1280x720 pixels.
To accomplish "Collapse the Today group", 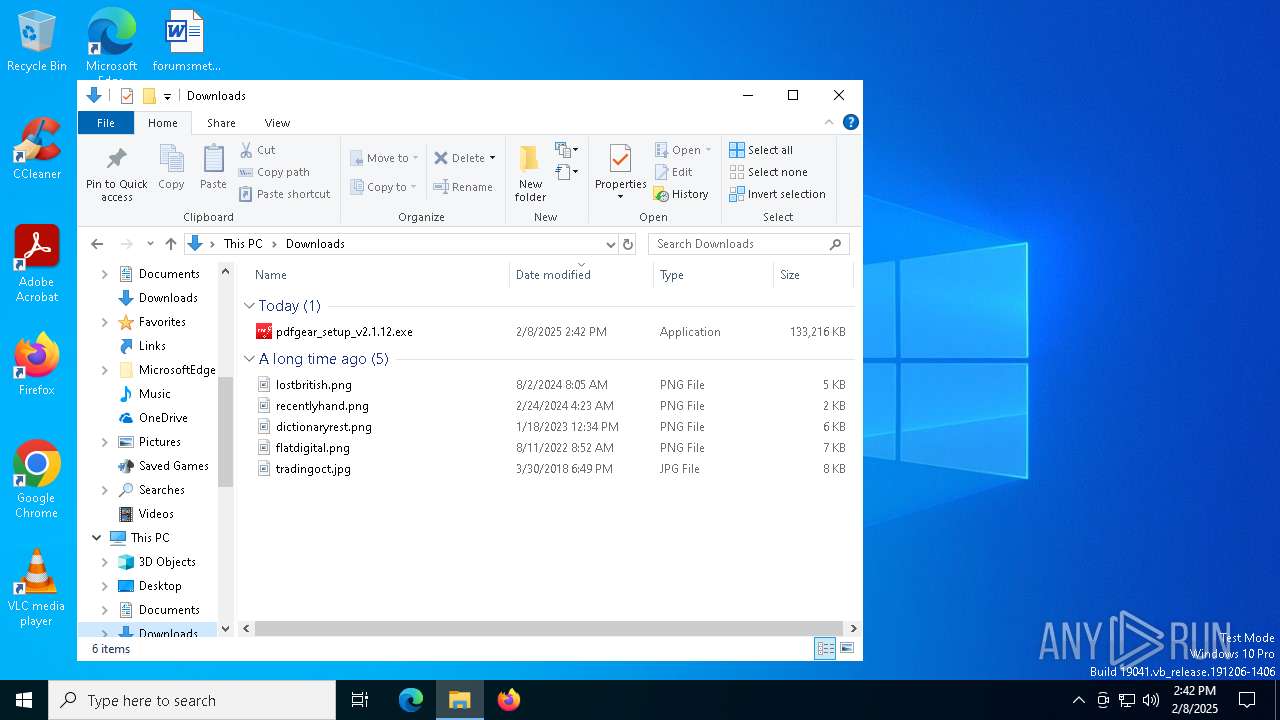I will click(249, 306).
